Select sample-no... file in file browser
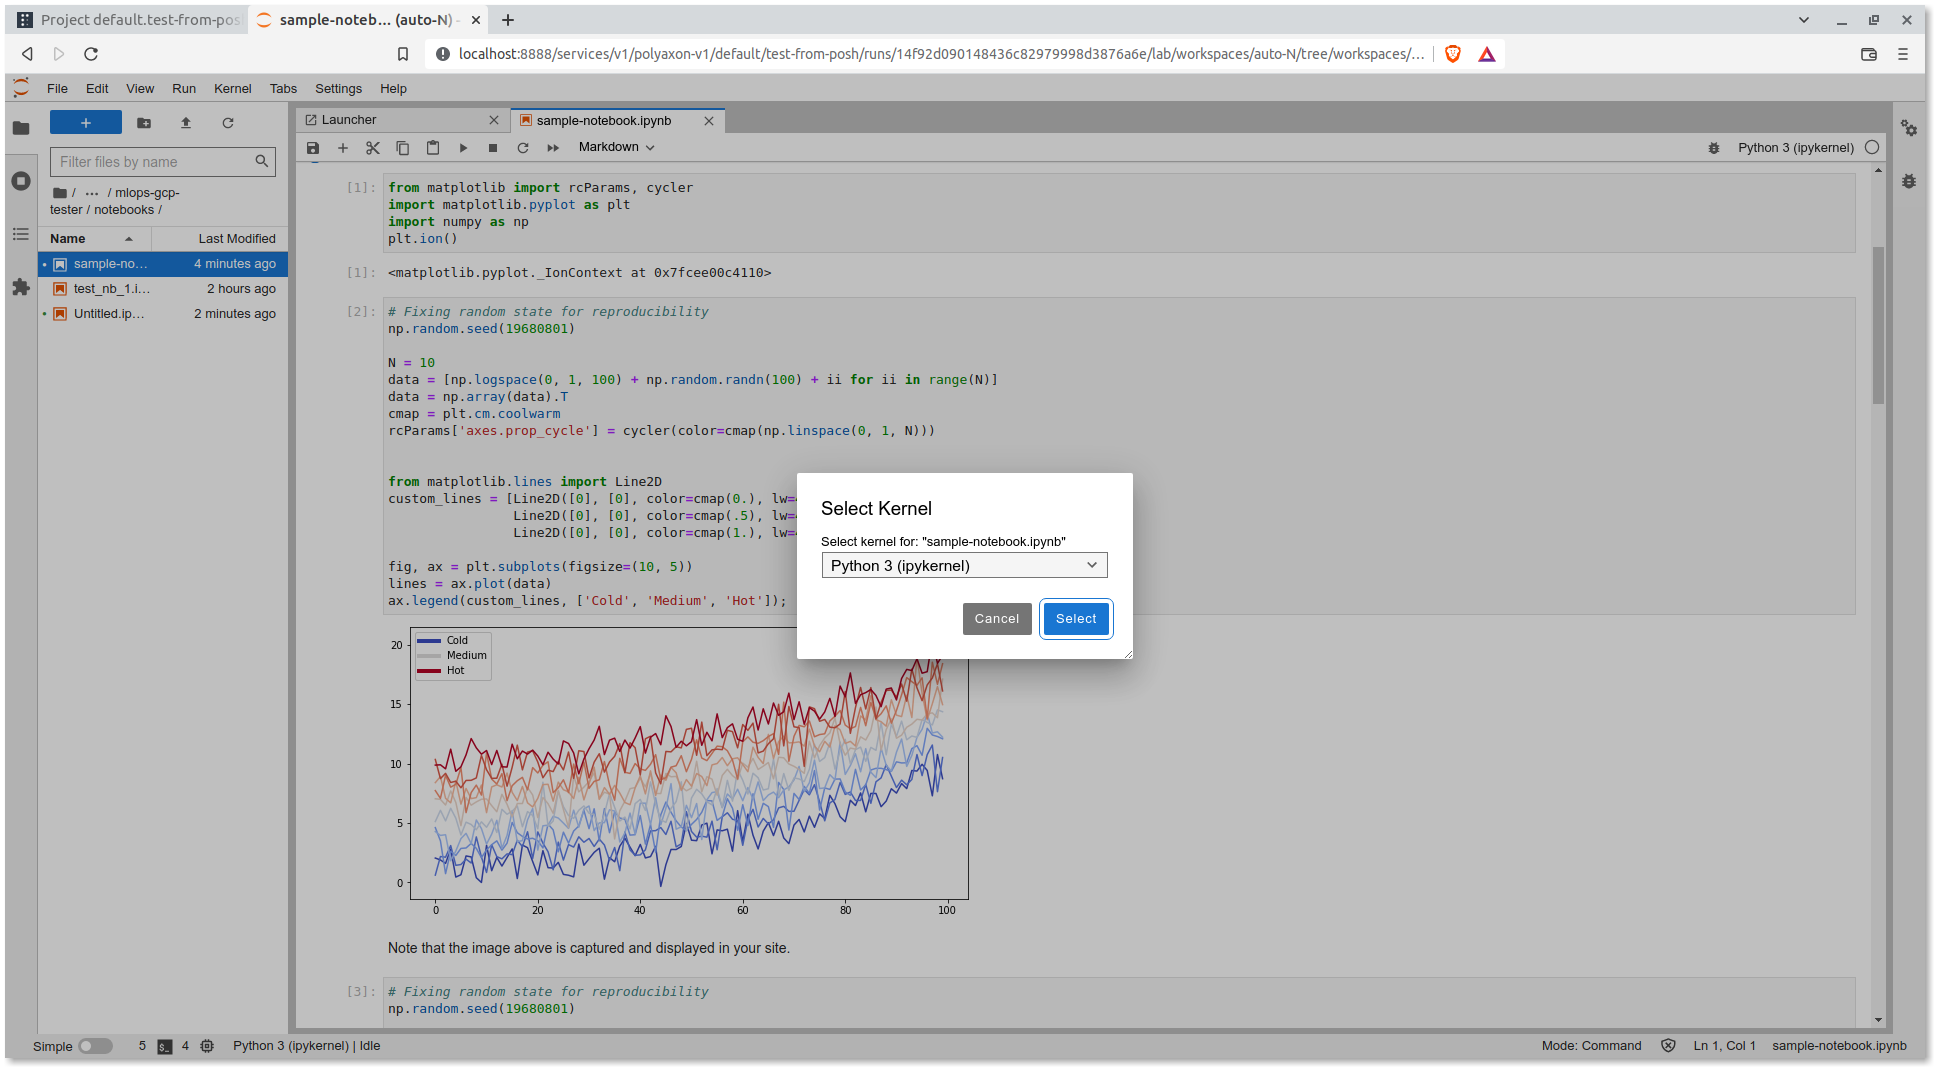Screen dimensions: 1934x1067 point(163,264)
